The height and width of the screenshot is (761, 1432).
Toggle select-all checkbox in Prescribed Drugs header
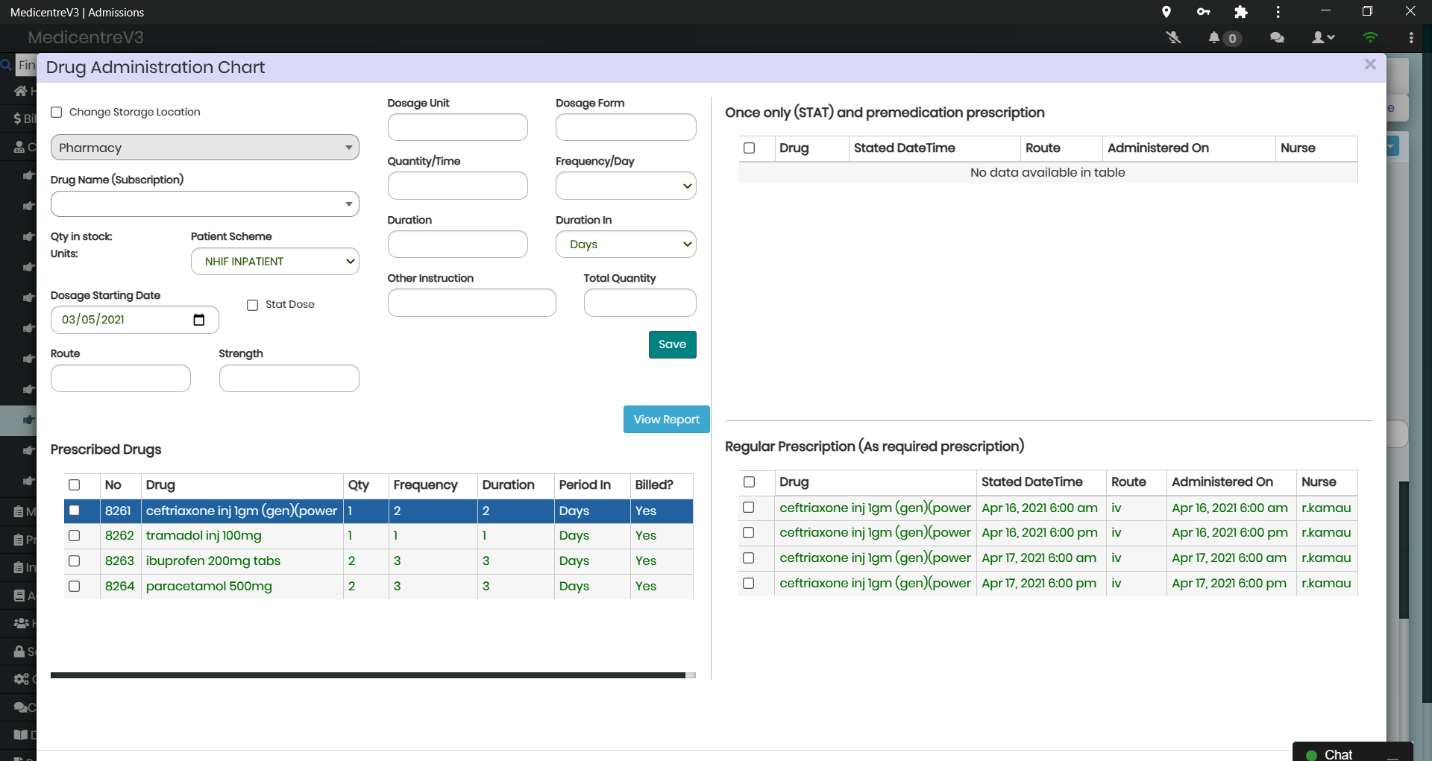click(74, 485)
